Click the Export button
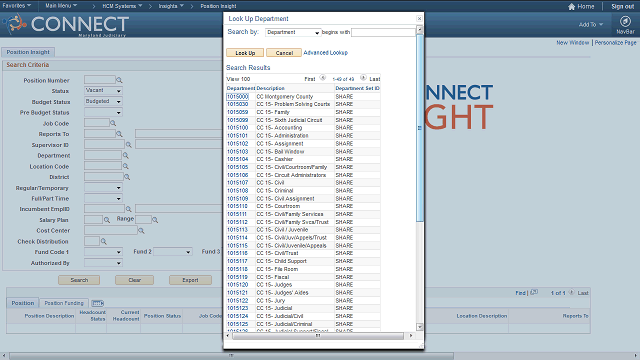 190,280
